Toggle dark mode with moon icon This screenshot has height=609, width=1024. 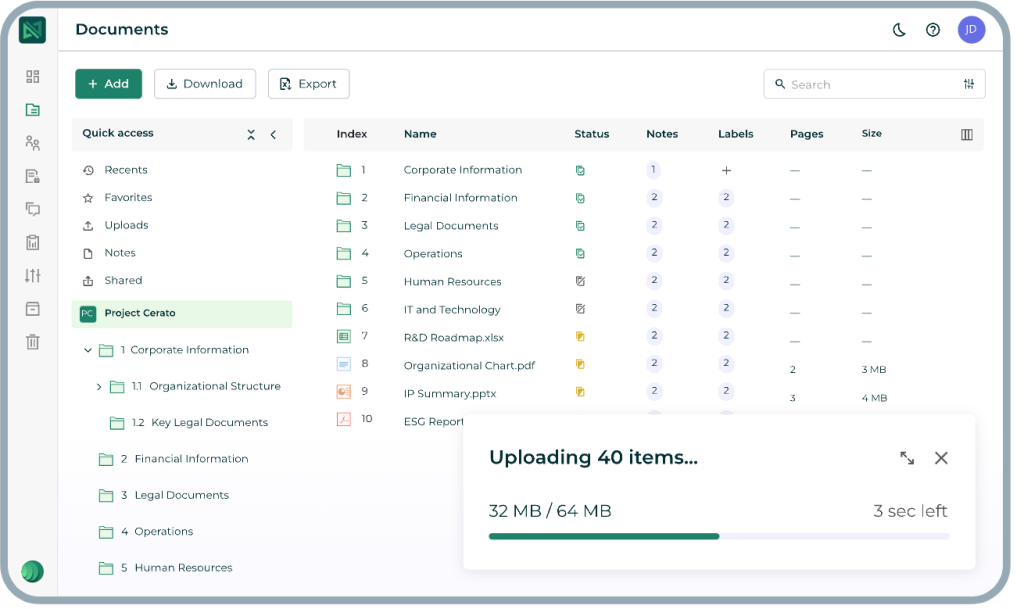click(899, 30)
